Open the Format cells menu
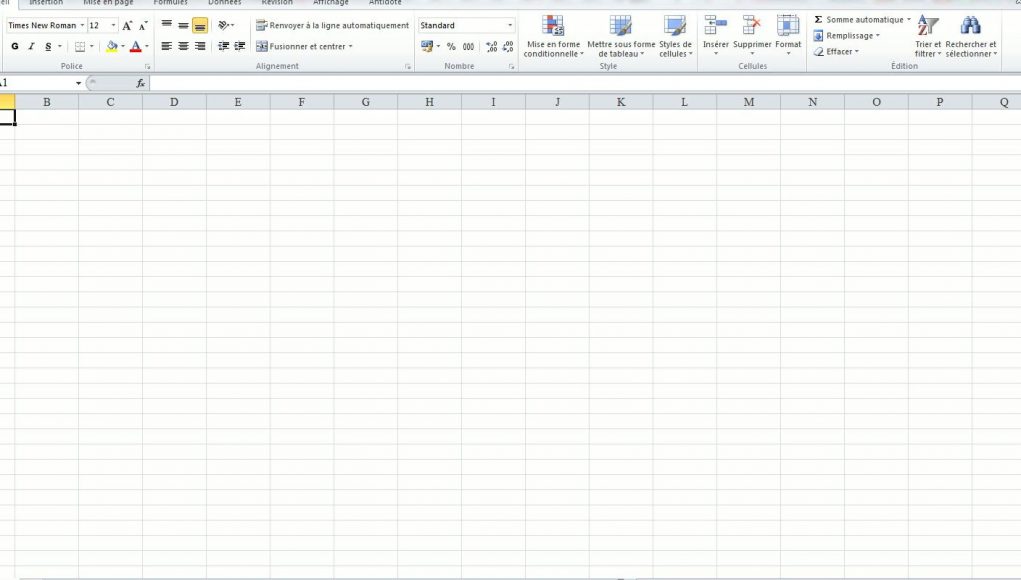This screenshot has height=580, width=1021. click(788, 35)
